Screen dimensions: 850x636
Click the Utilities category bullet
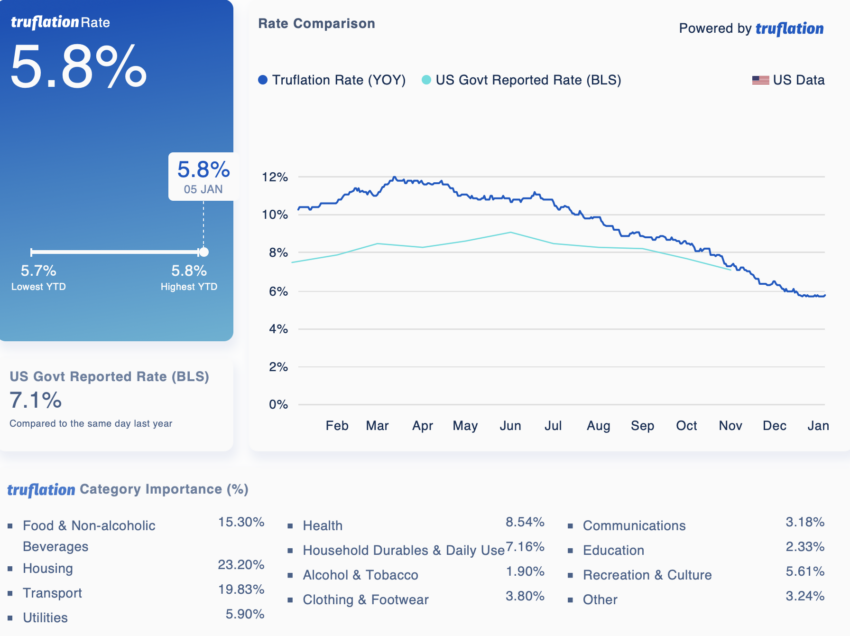(x=10, y=618)
